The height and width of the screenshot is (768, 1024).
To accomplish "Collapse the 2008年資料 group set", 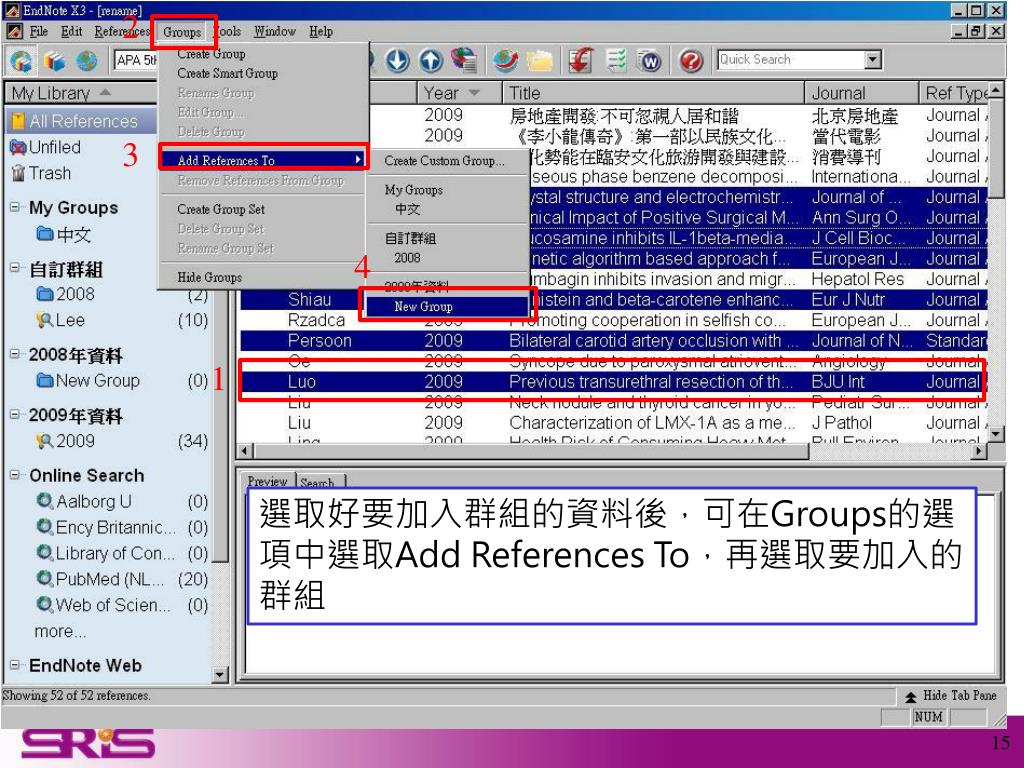I will pos(15,354).
